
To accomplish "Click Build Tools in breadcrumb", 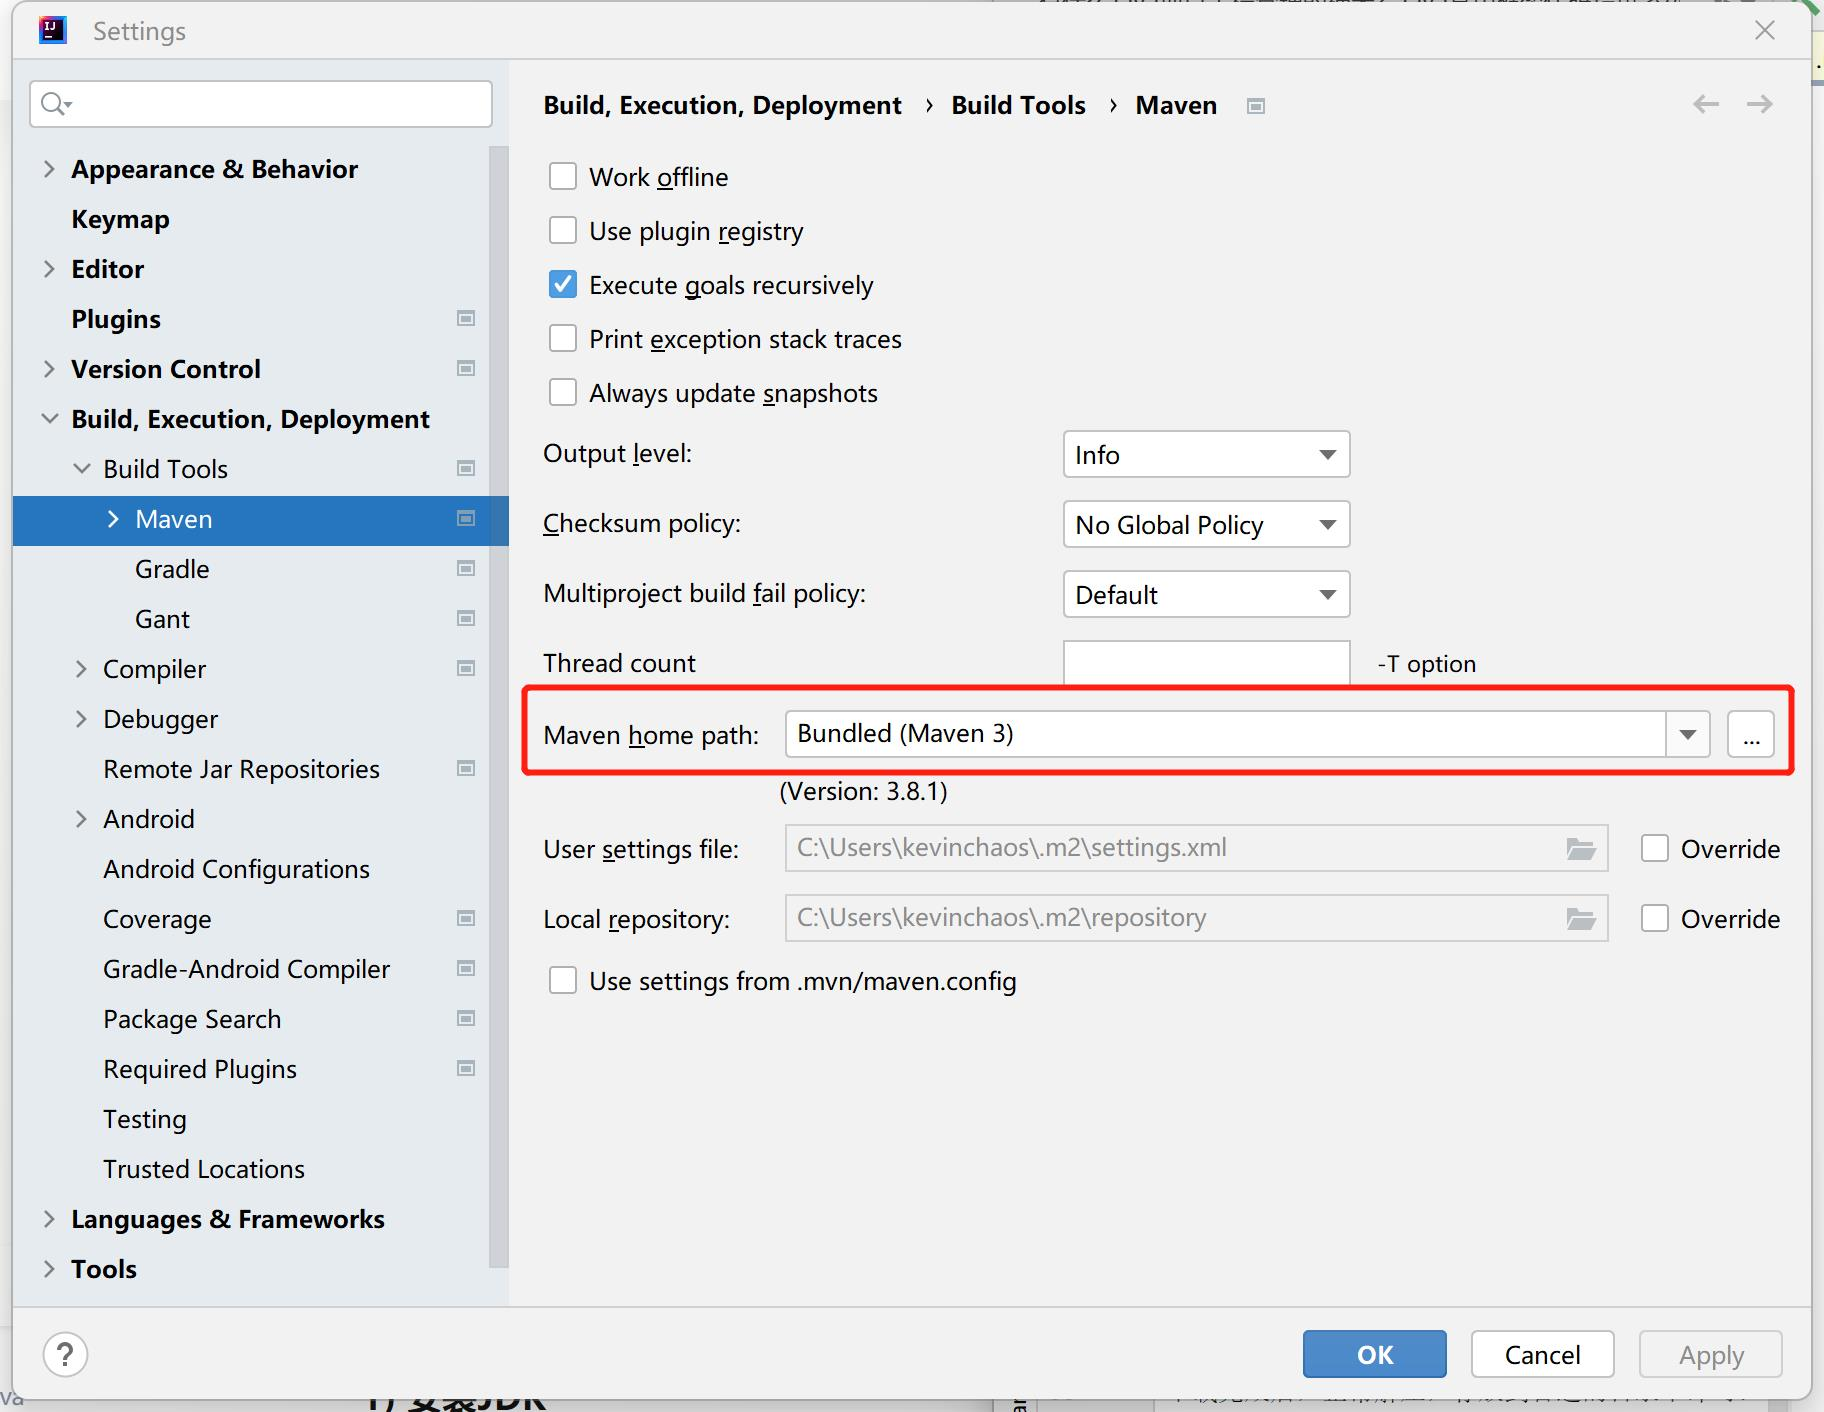I will coord(1018,105).
